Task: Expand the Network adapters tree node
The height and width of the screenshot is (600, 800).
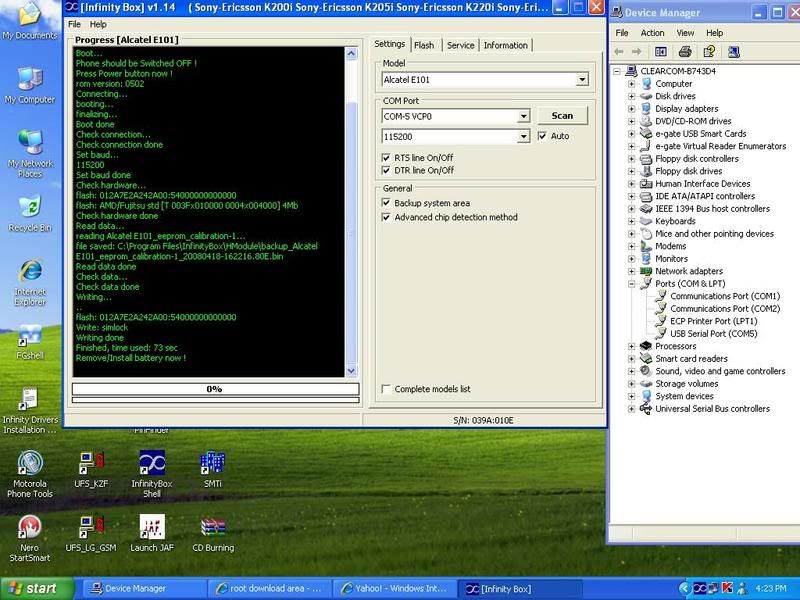Action: 632,271
